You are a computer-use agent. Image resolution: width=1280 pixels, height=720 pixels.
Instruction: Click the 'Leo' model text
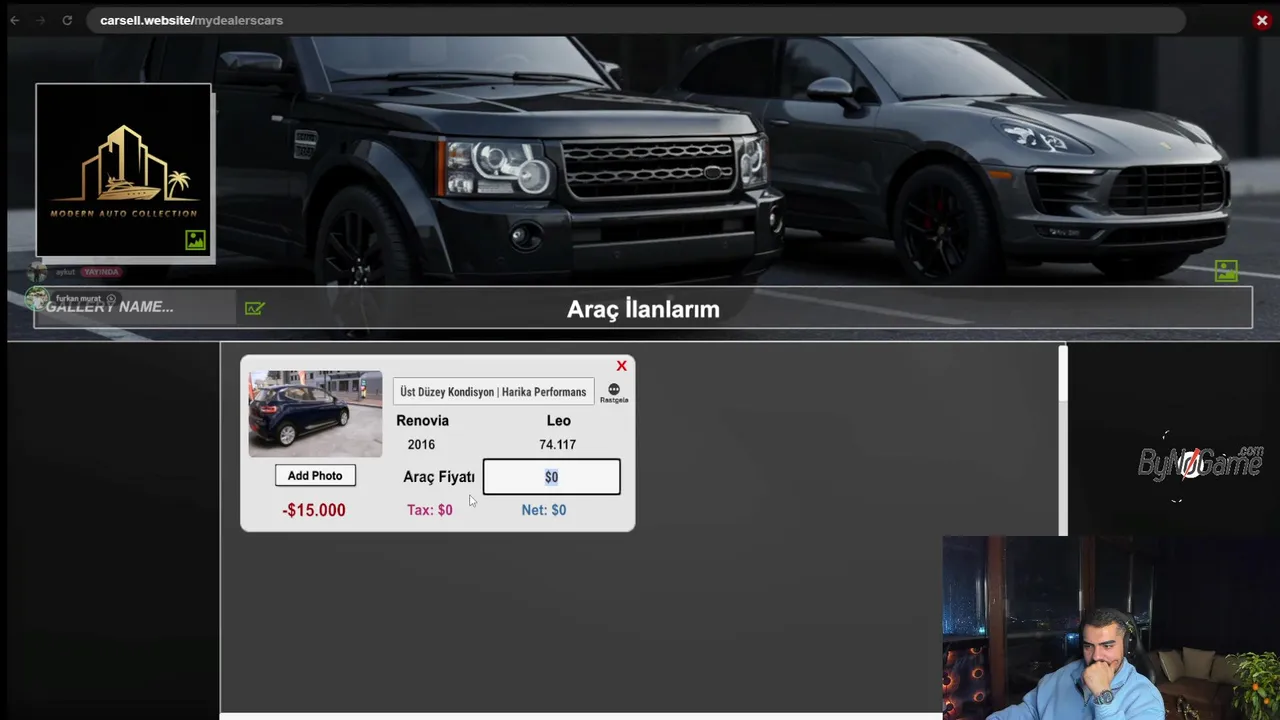[558, 421]
